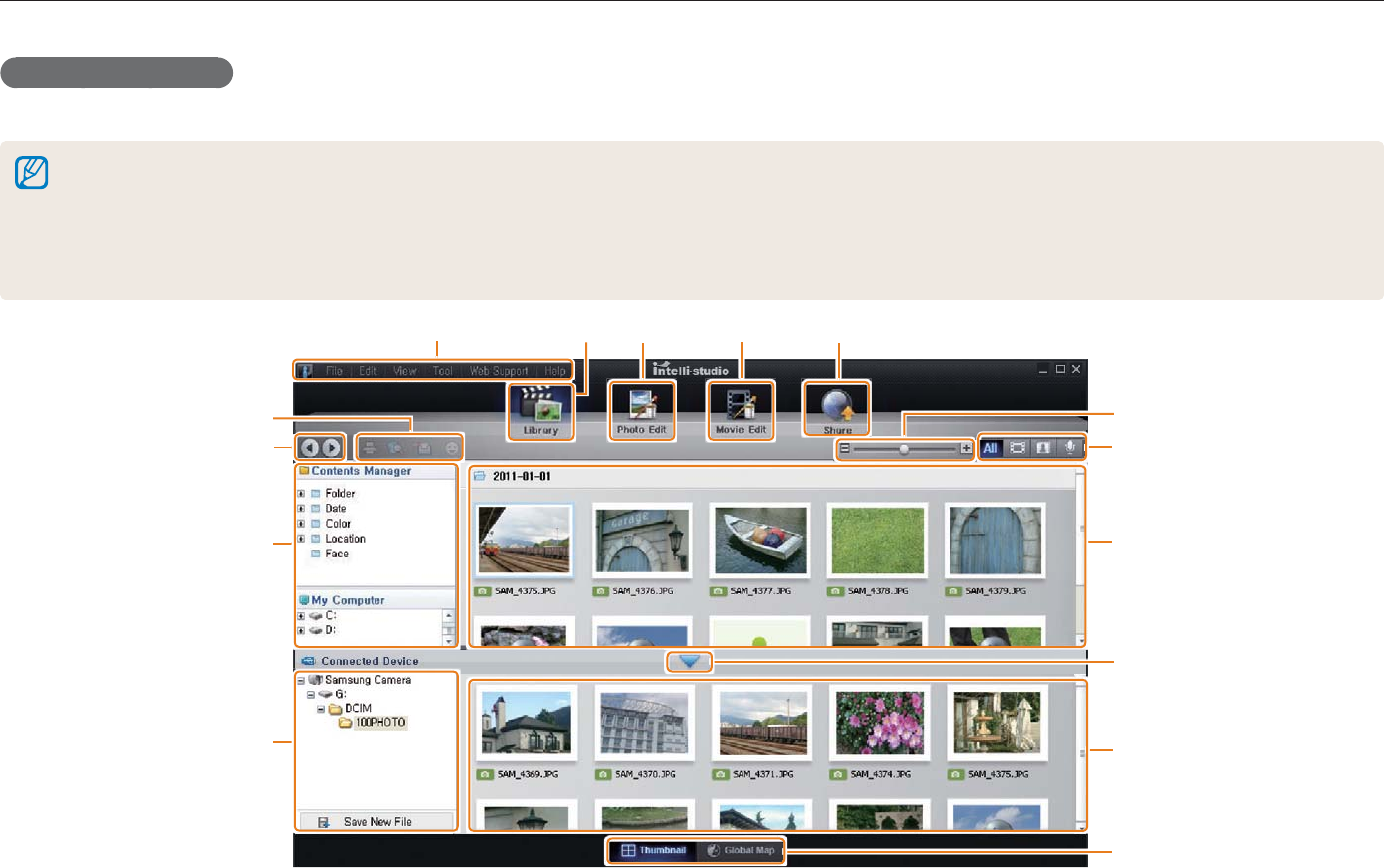
Task: Filter to show only voice files
Action: click(x=1071, y=448)
